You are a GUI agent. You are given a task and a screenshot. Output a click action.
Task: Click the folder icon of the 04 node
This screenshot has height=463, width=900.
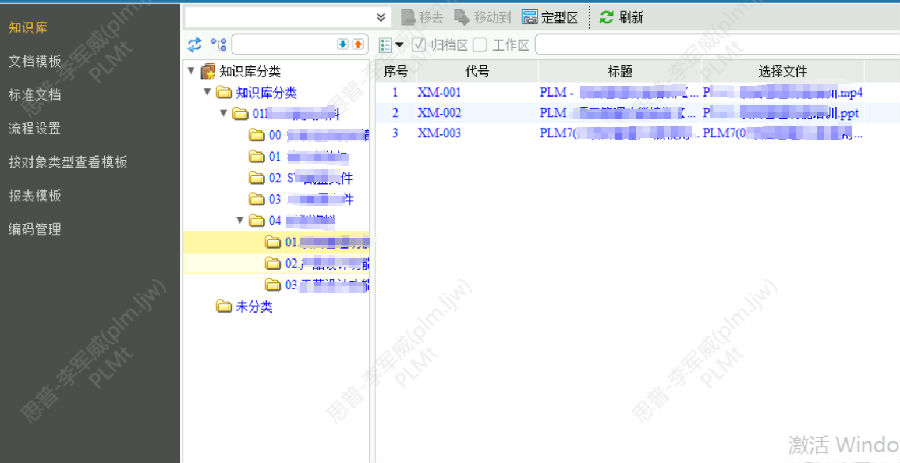257,220
